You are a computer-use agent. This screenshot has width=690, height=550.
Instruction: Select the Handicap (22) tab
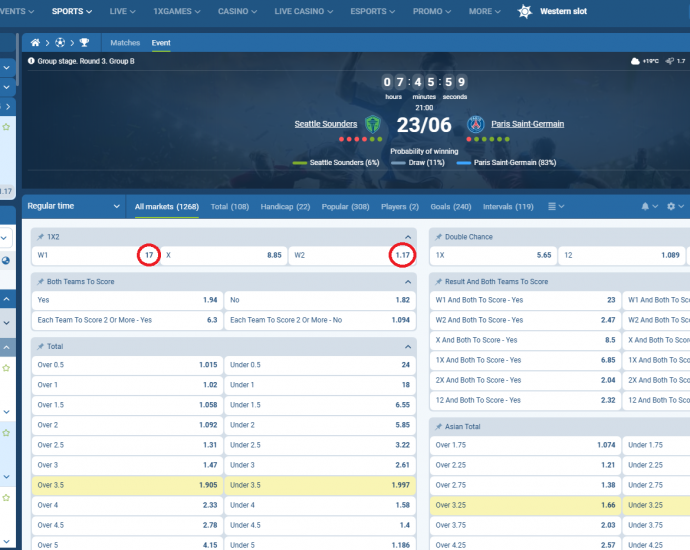285,206
